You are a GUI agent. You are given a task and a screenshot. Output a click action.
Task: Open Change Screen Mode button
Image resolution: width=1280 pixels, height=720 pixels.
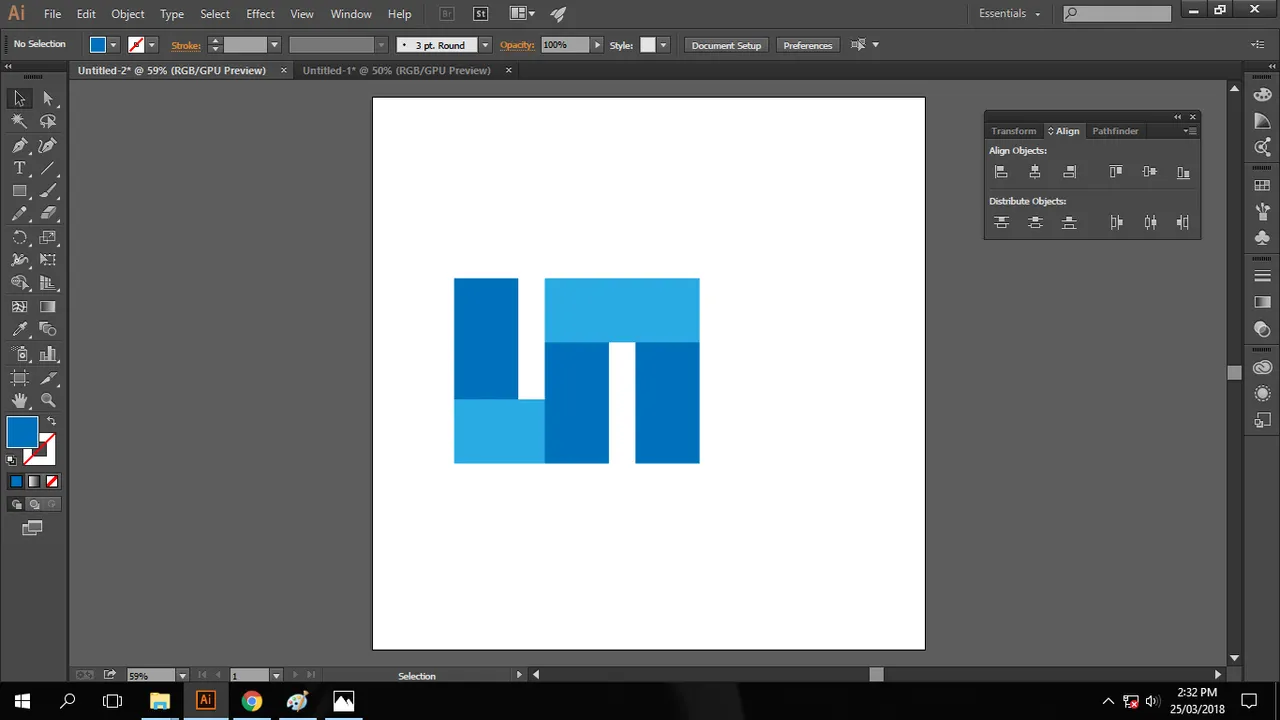coord(32,528)
